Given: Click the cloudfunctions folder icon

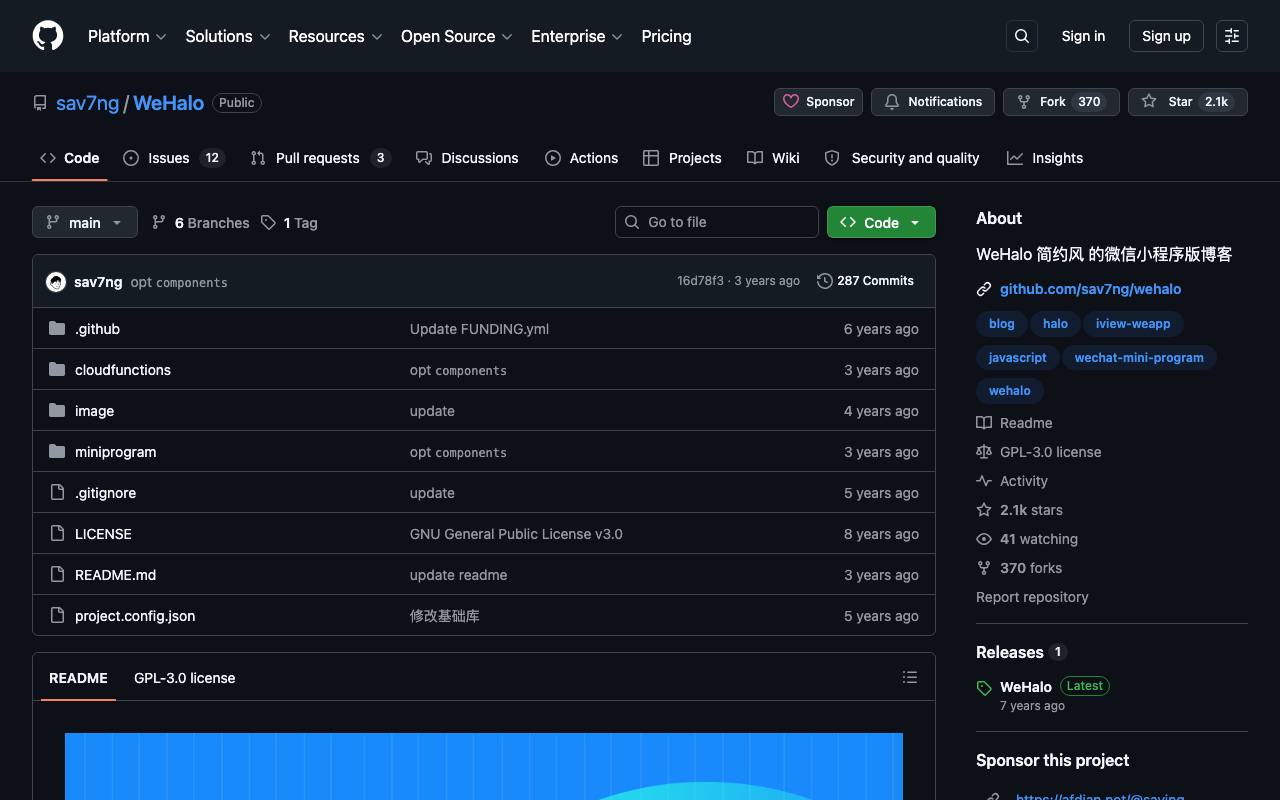Looking at the screenshot, I should [57, 369].
